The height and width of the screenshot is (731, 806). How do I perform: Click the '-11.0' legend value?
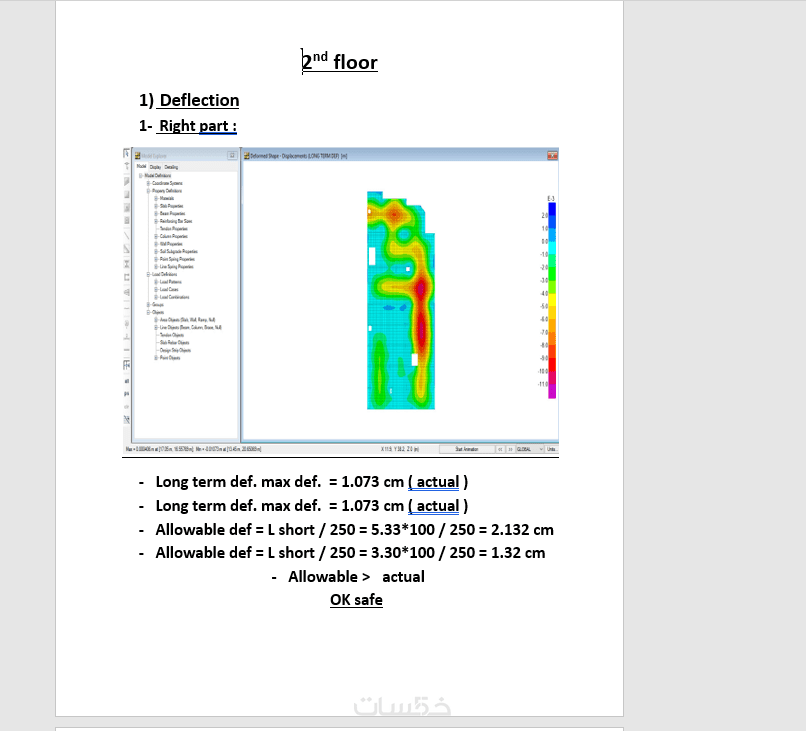[x=543, y=384]
